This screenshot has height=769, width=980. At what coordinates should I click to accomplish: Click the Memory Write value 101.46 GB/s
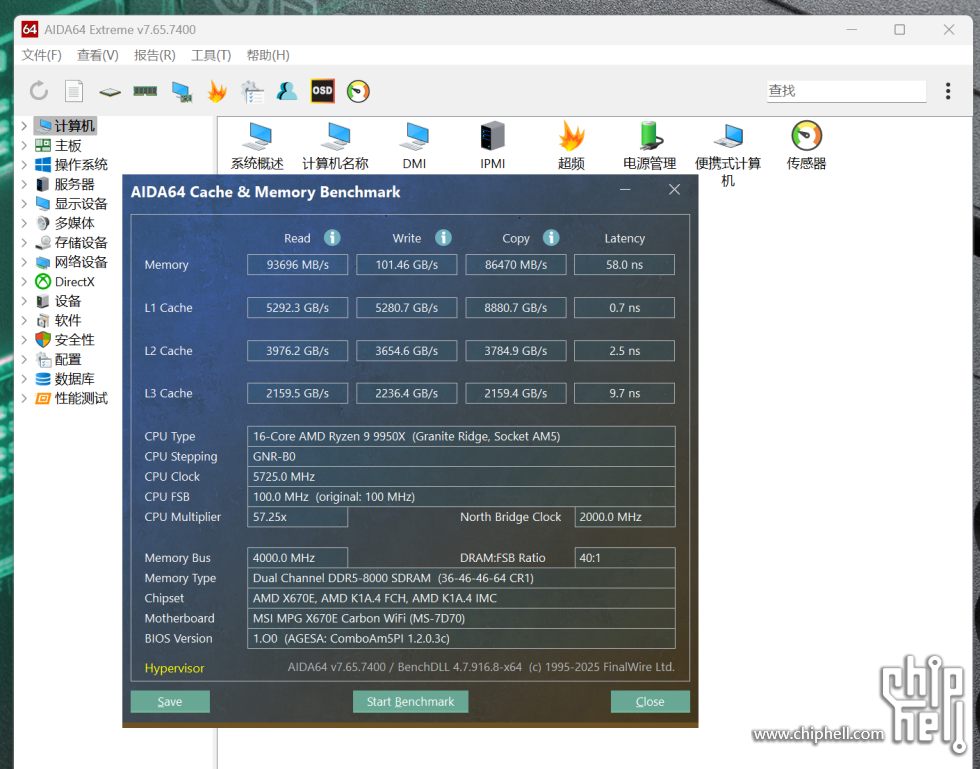406,264
